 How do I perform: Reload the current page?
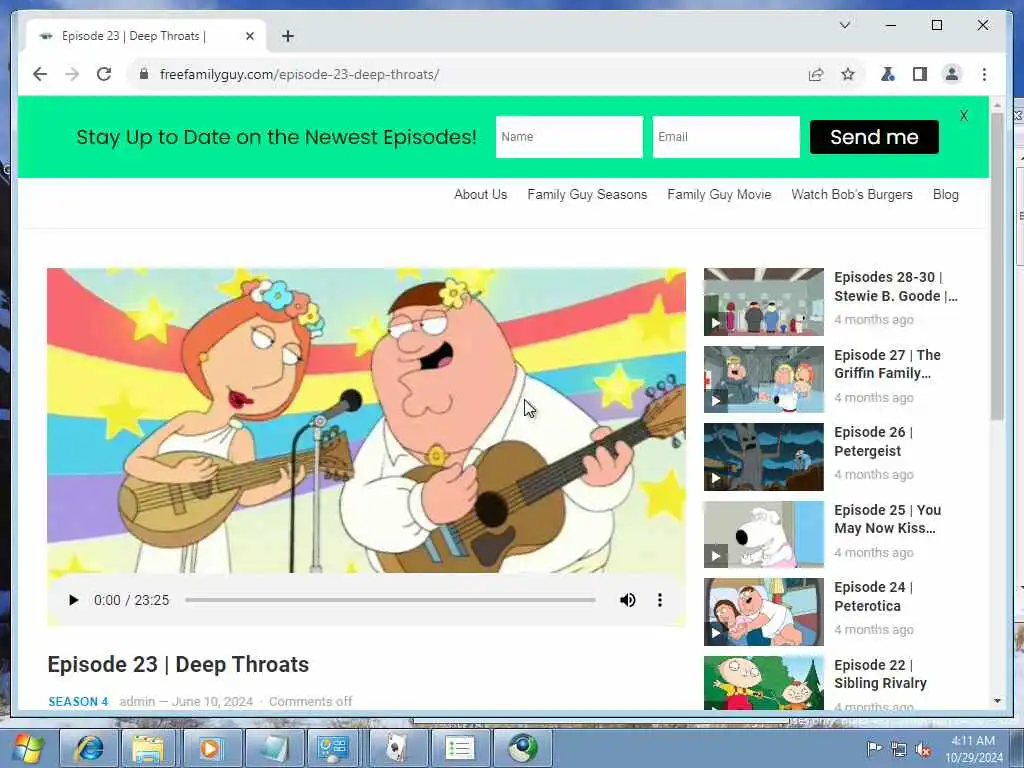(104, 74)
